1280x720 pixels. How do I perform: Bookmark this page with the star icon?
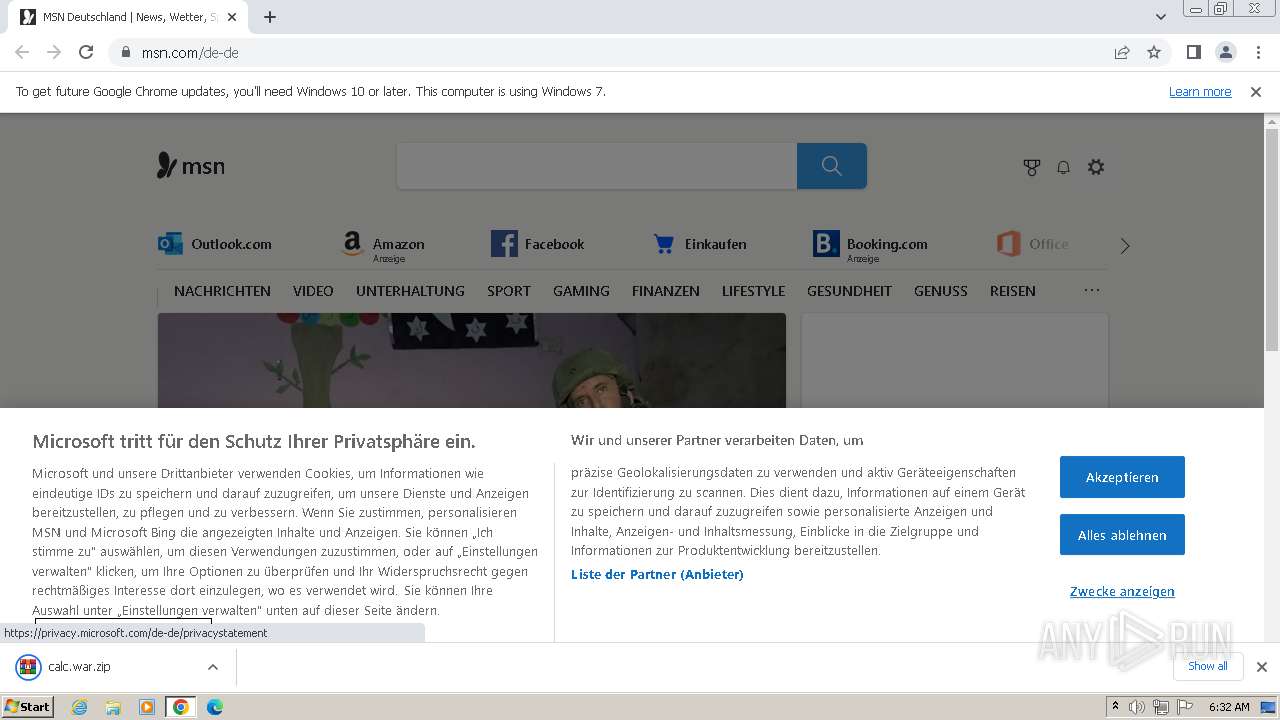point(1154,52)
